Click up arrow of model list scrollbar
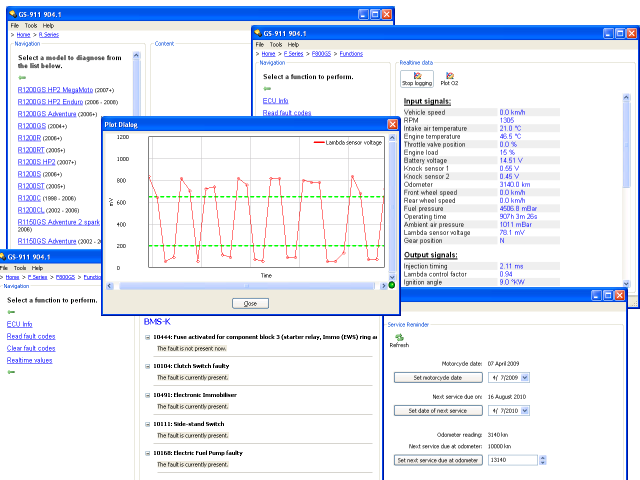Screen dimensions: 640x480 tap(136, 55)
